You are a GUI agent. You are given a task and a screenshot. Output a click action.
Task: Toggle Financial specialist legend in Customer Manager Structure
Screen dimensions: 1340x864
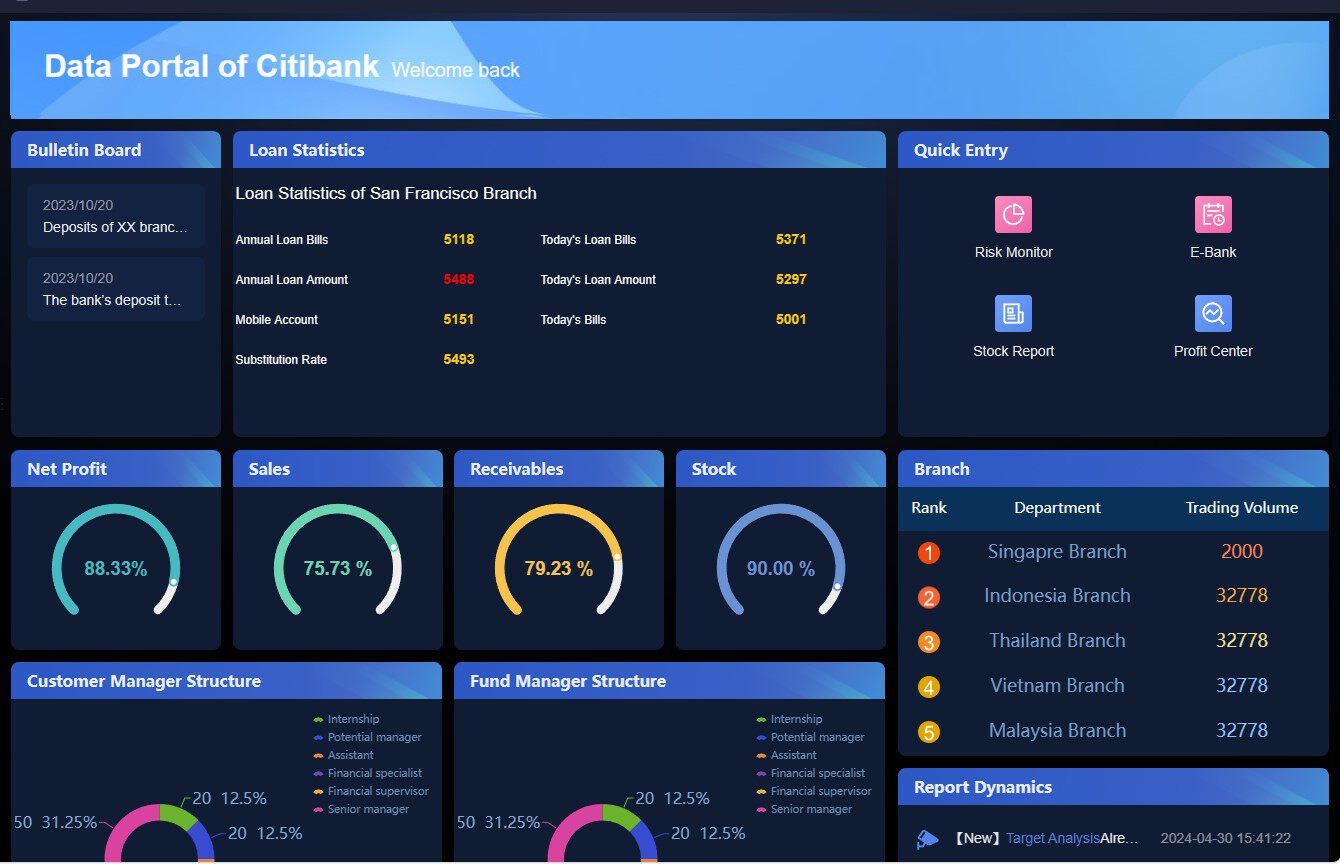point(367,773)
